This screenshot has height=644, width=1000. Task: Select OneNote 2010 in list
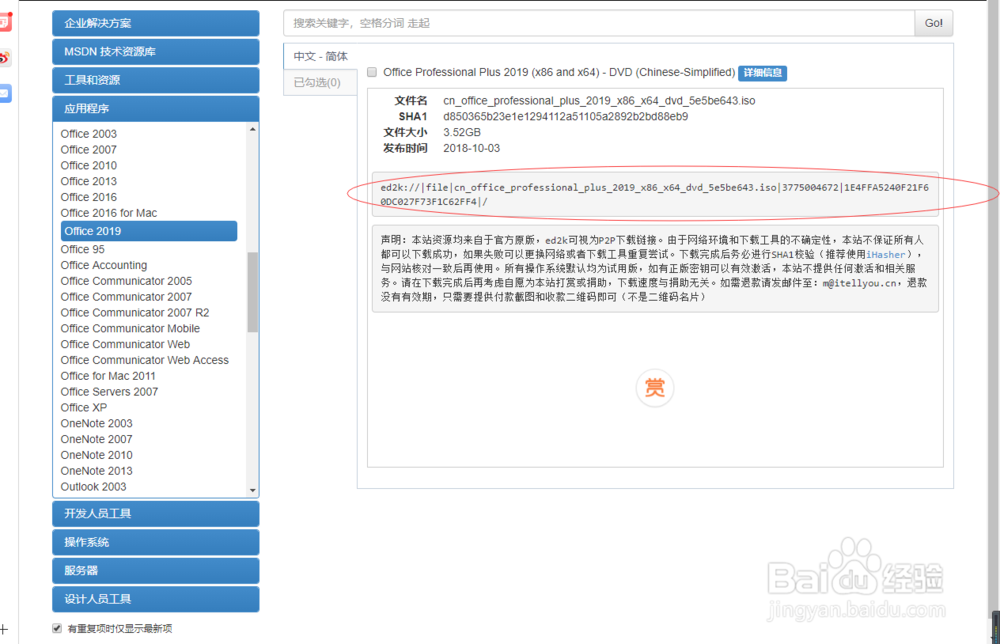(96, 455)
